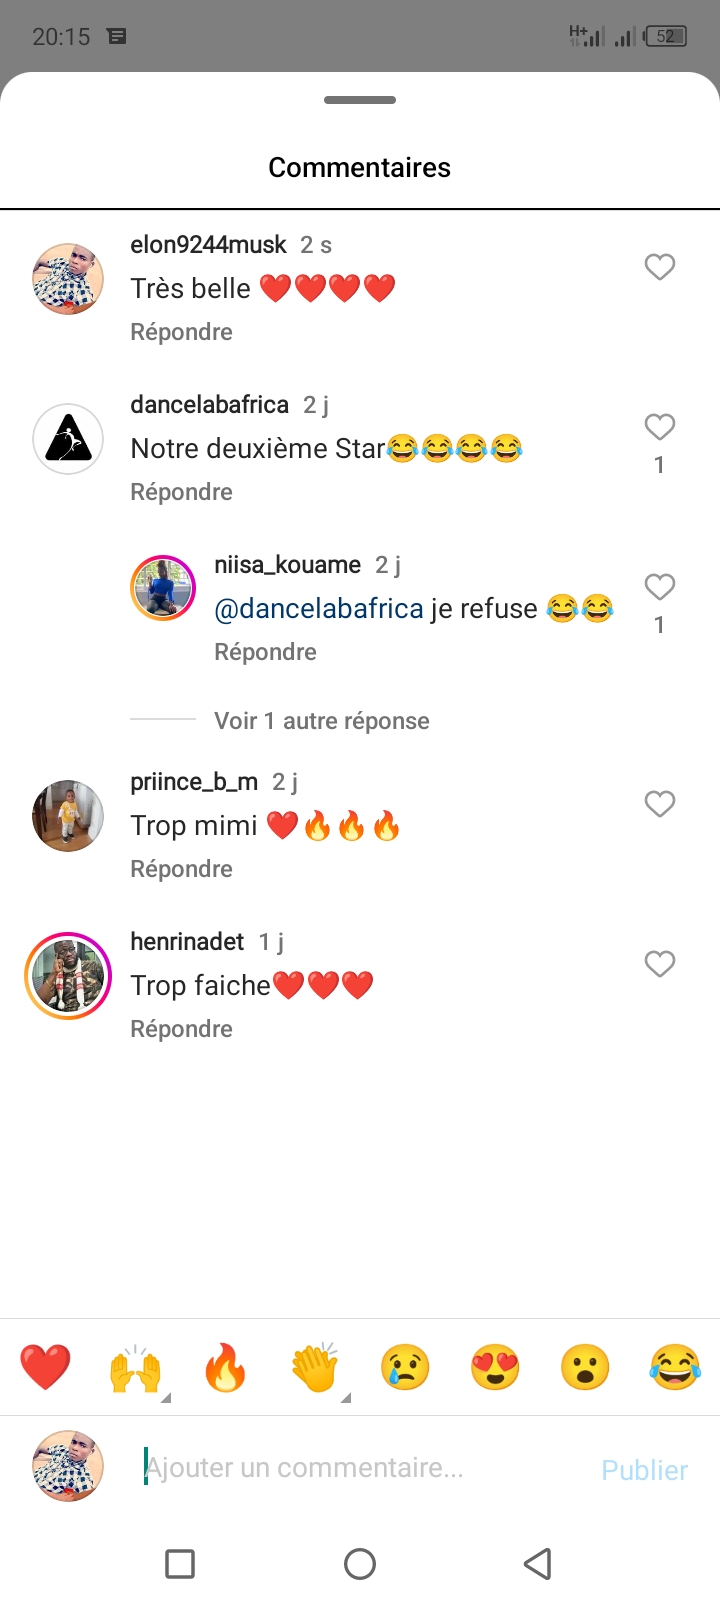Insert the heart-eyes quick emoji
Screen dimensions: 720x1612
(495, 1368)
